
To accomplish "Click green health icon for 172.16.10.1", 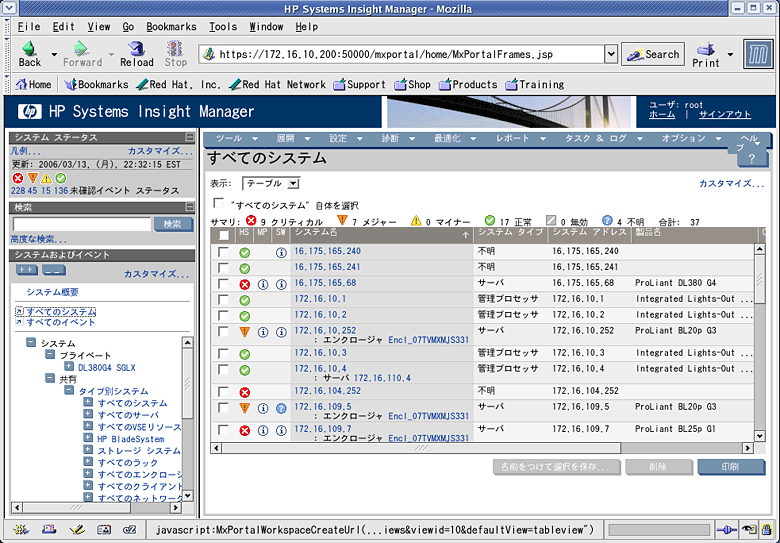I will click(244, 300).
